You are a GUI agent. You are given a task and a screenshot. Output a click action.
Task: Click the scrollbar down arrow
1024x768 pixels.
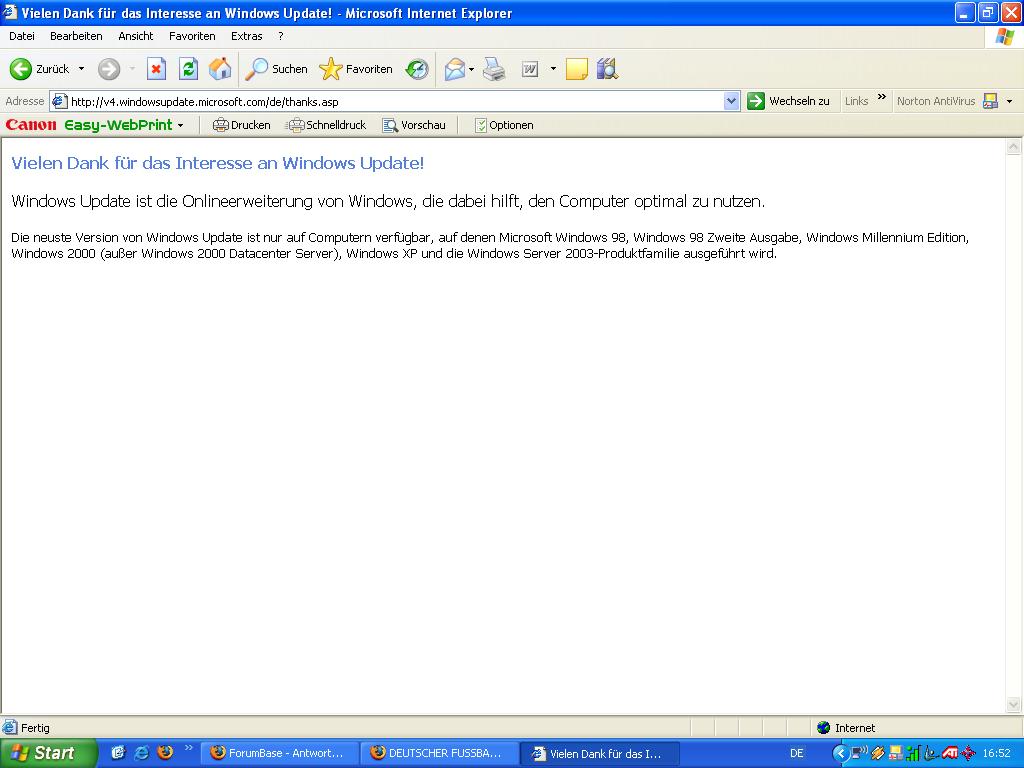point(1014,705)
